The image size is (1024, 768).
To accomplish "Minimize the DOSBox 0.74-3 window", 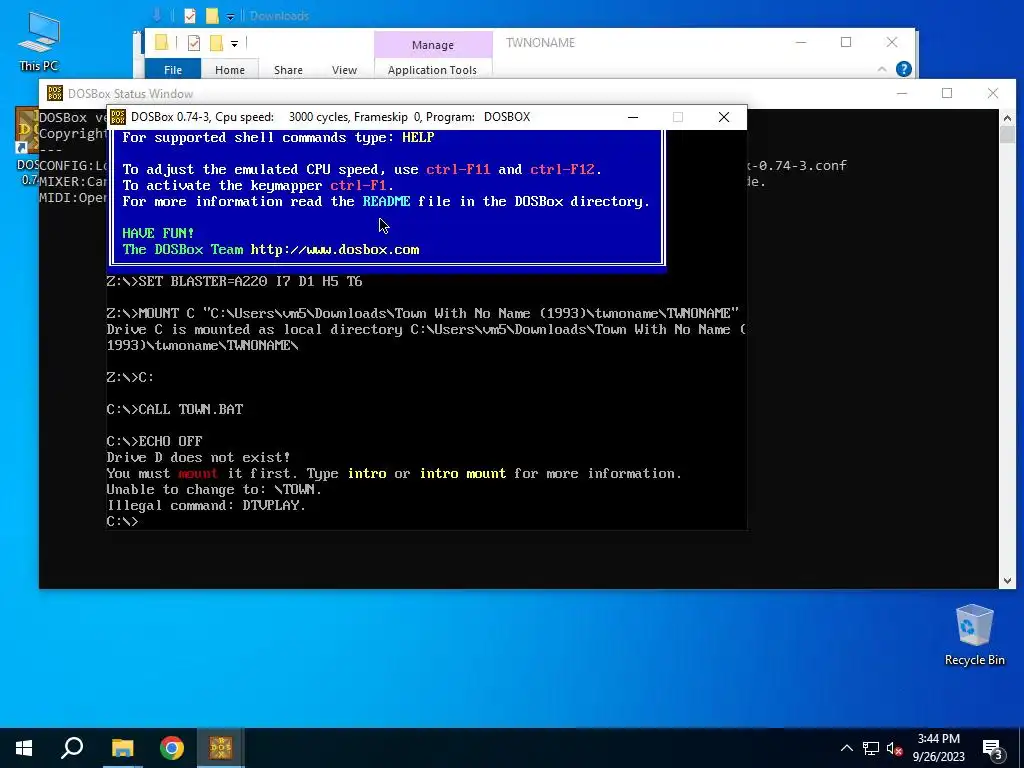I will [x=633, y=117].
